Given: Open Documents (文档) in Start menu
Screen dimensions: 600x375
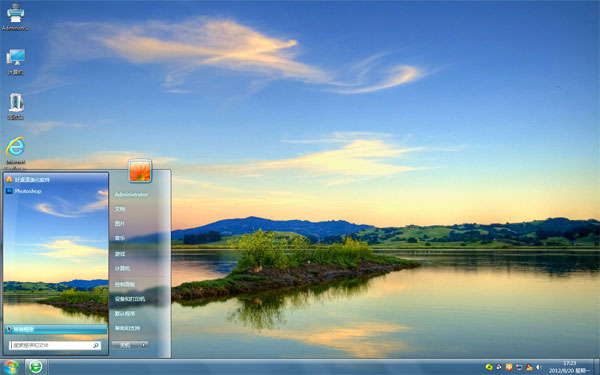Looking at the screenshot, I should tap(120, 209).
